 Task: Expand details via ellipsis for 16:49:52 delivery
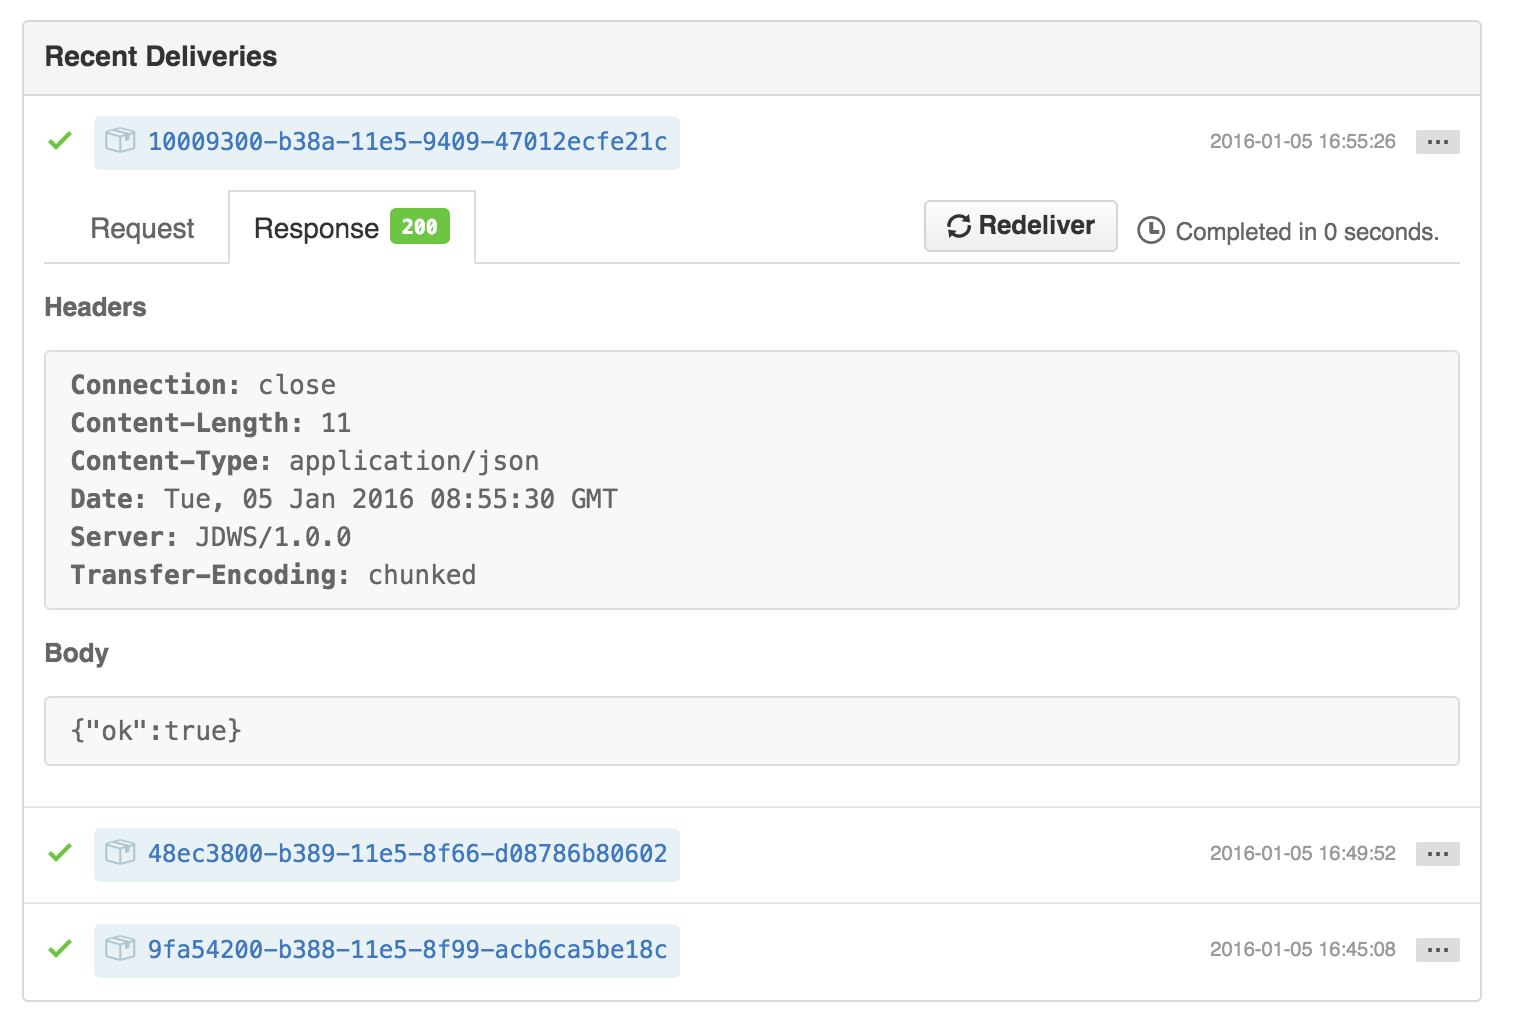click(1437, 854)
